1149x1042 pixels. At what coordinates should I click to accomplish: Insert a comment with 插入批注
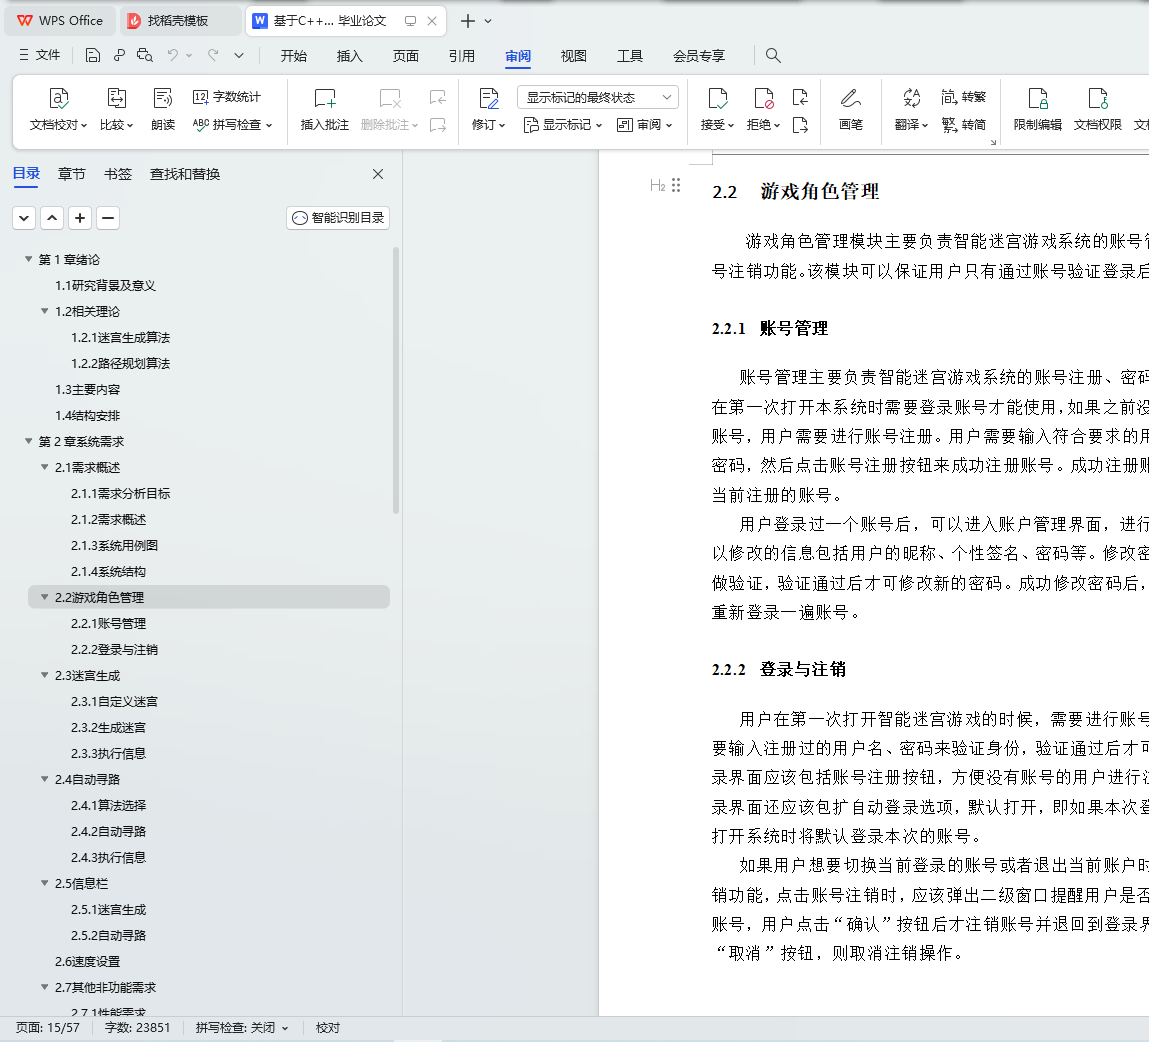(x=325, y=110)
